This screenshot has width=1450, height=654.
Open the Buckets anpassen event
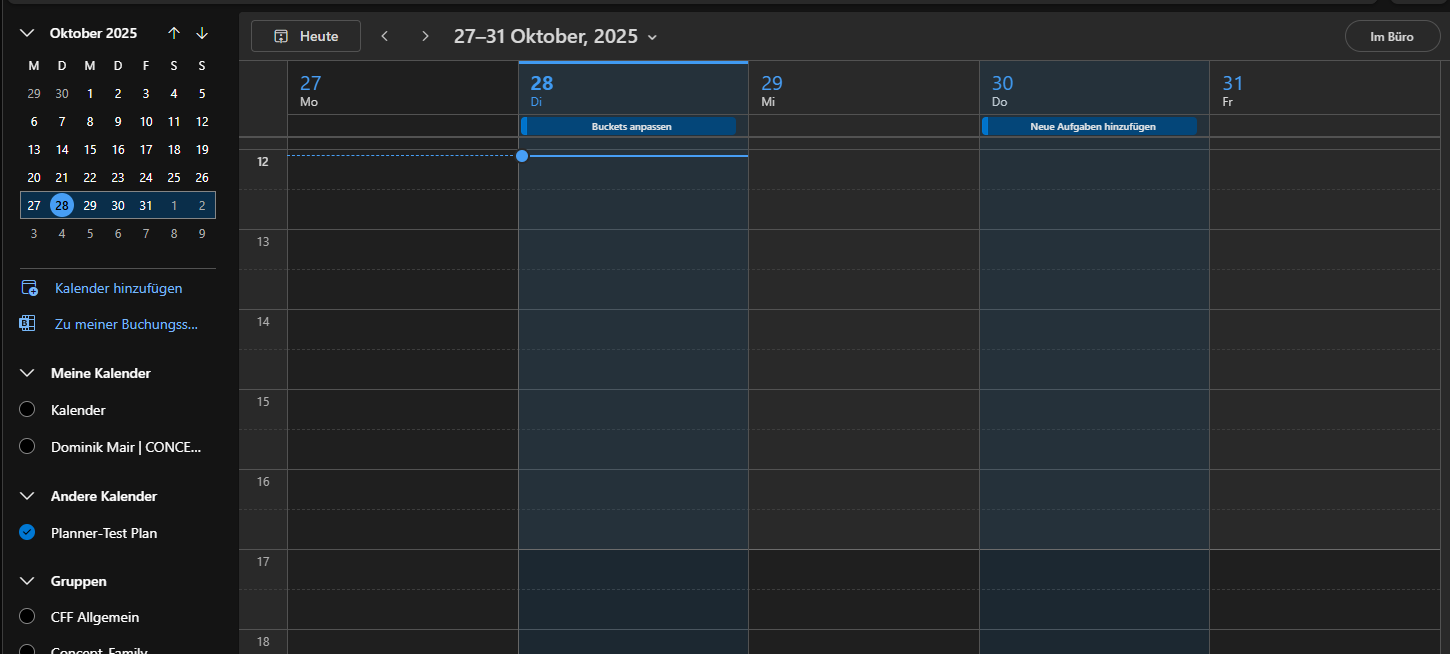[630, 126]
